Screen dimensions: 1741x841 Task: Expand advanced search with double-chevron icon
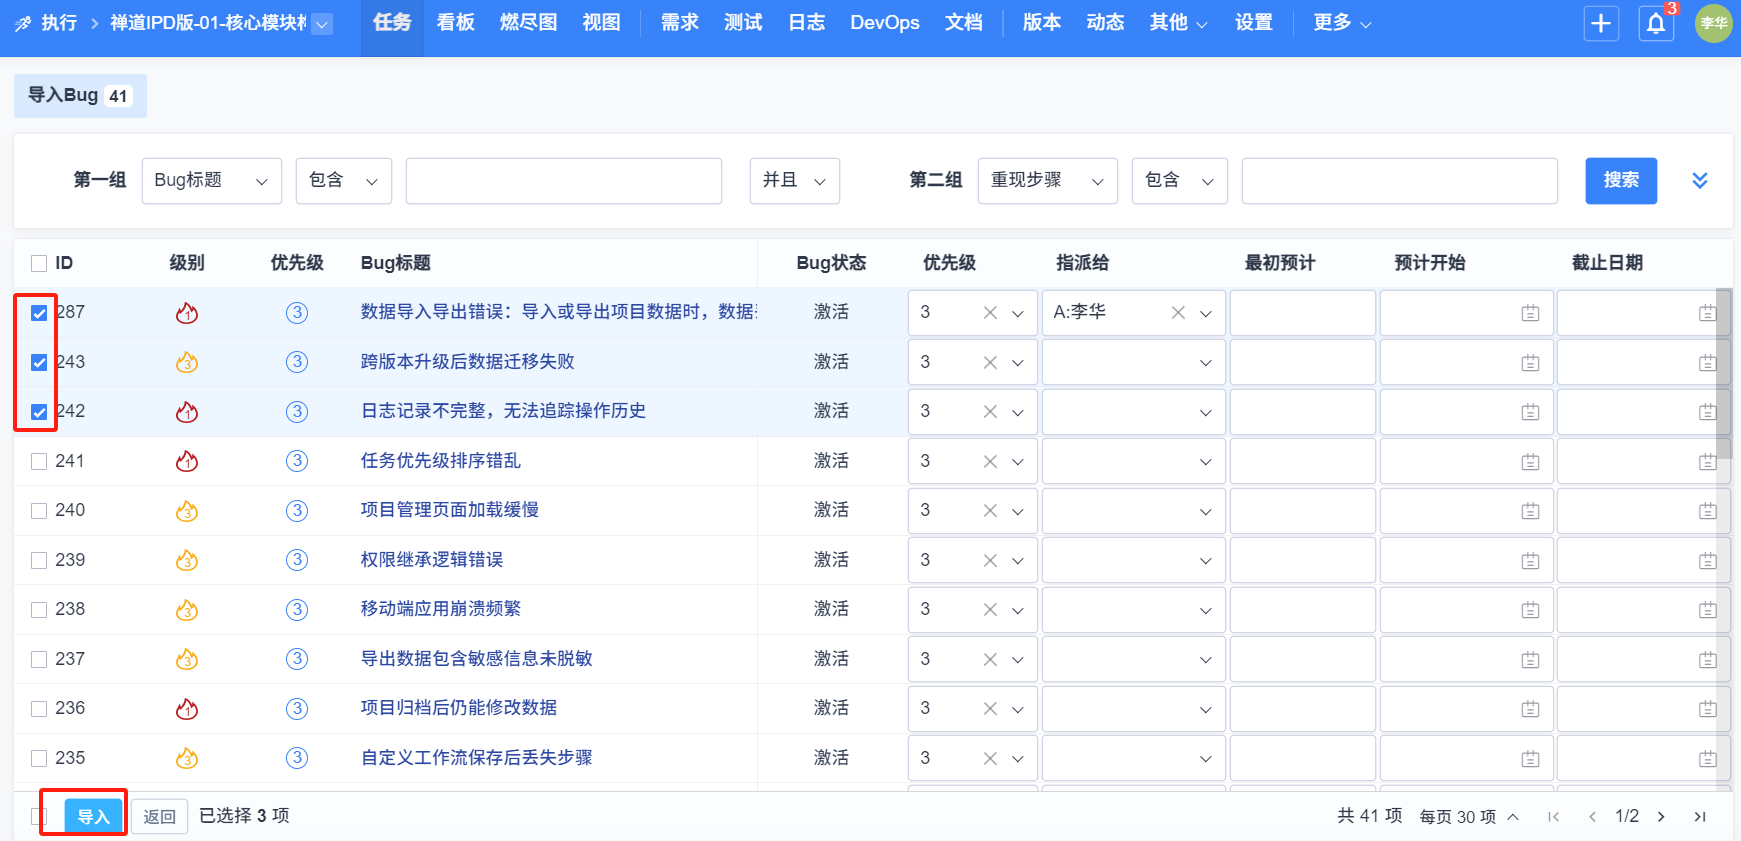[1699, 181]
